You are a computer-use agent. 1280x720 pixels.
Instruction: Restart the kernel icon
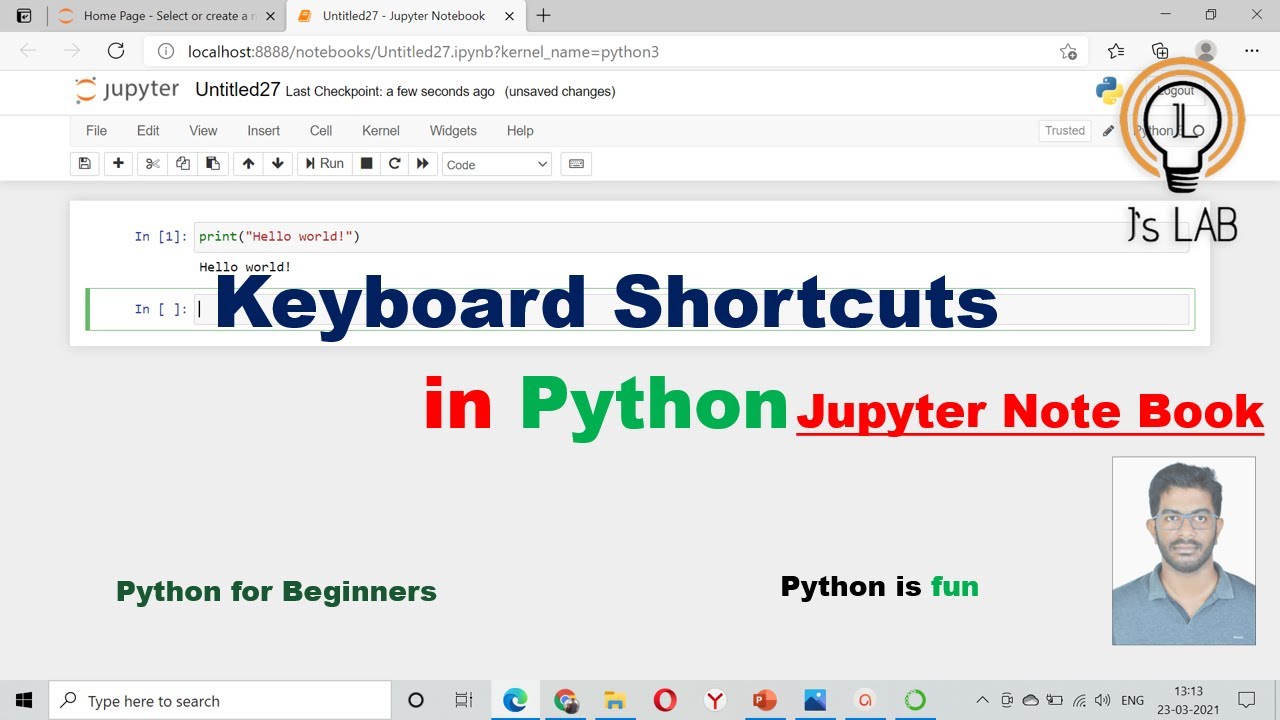click(x=395, y=164)
